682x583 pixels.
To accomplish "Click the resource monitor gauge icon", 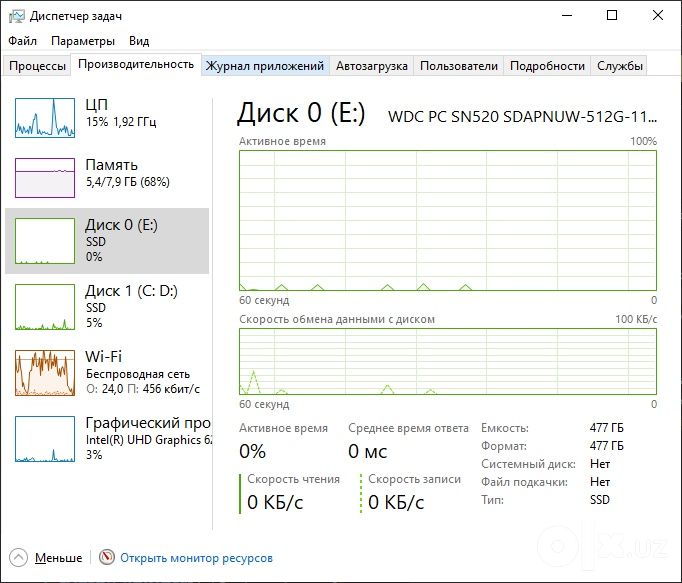I will [107, 557].
